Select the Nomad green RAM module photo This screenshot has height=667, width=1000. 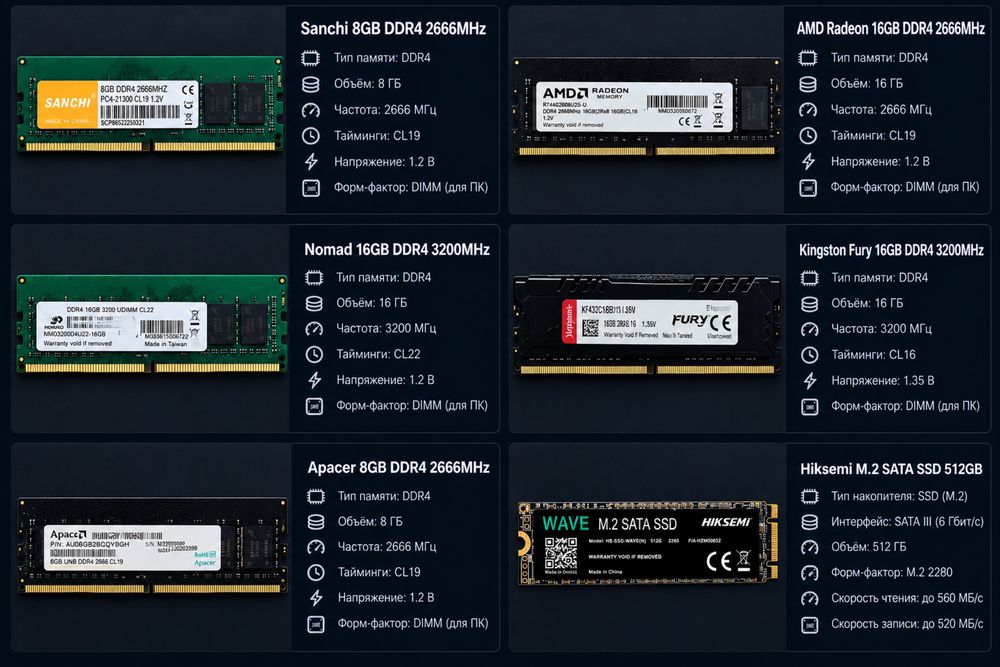(152, 323)
